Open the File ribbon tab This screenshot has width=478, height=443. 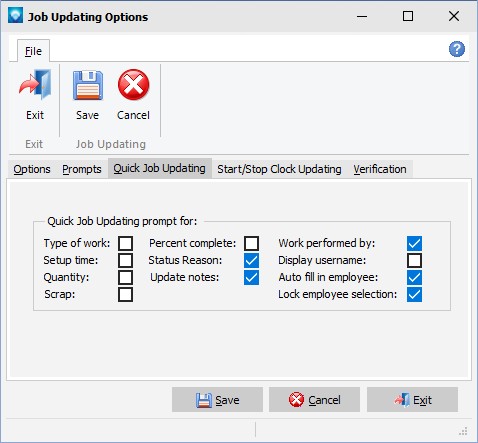point(33,51)
